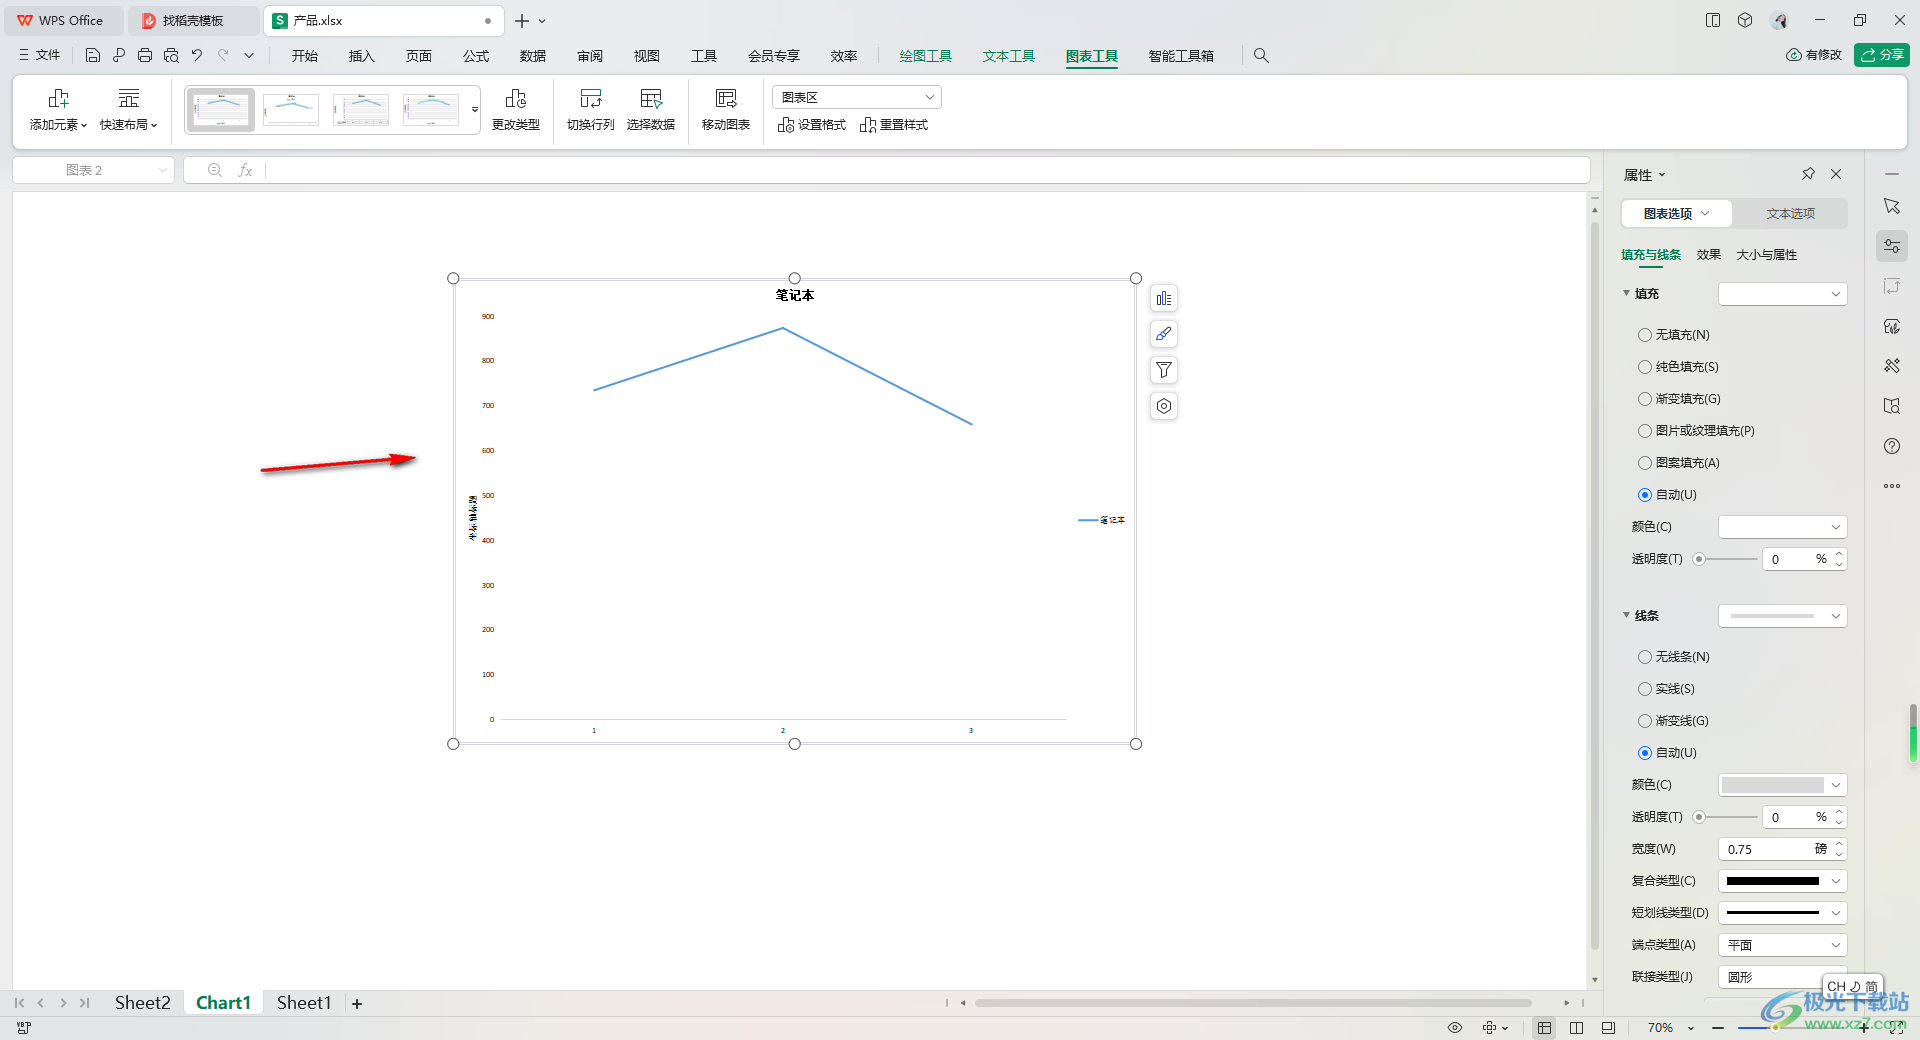Click 快速布局 quick layout icon

pos(128,110)
